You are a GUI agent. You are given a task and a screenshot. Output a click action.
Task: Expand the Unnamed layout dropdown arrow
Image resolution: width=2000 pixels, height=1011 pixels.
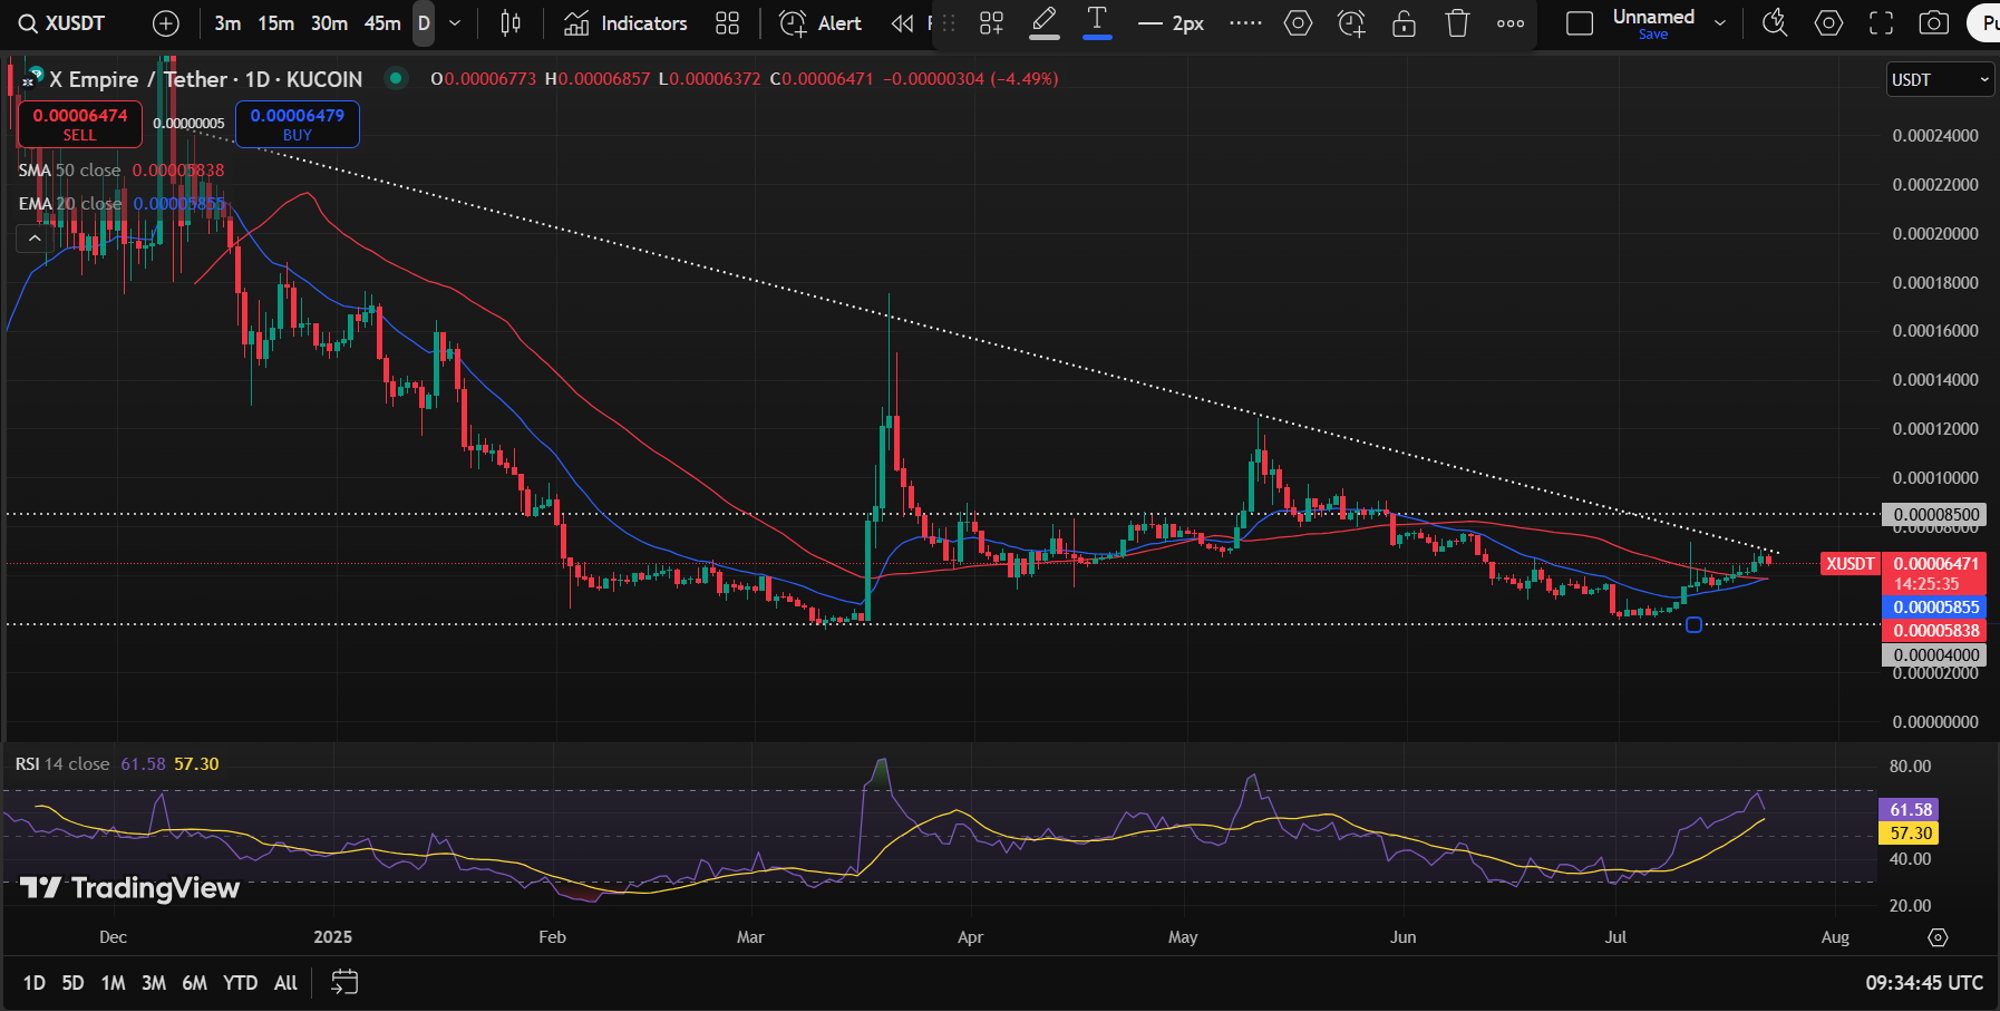(x=1720, y=23)
